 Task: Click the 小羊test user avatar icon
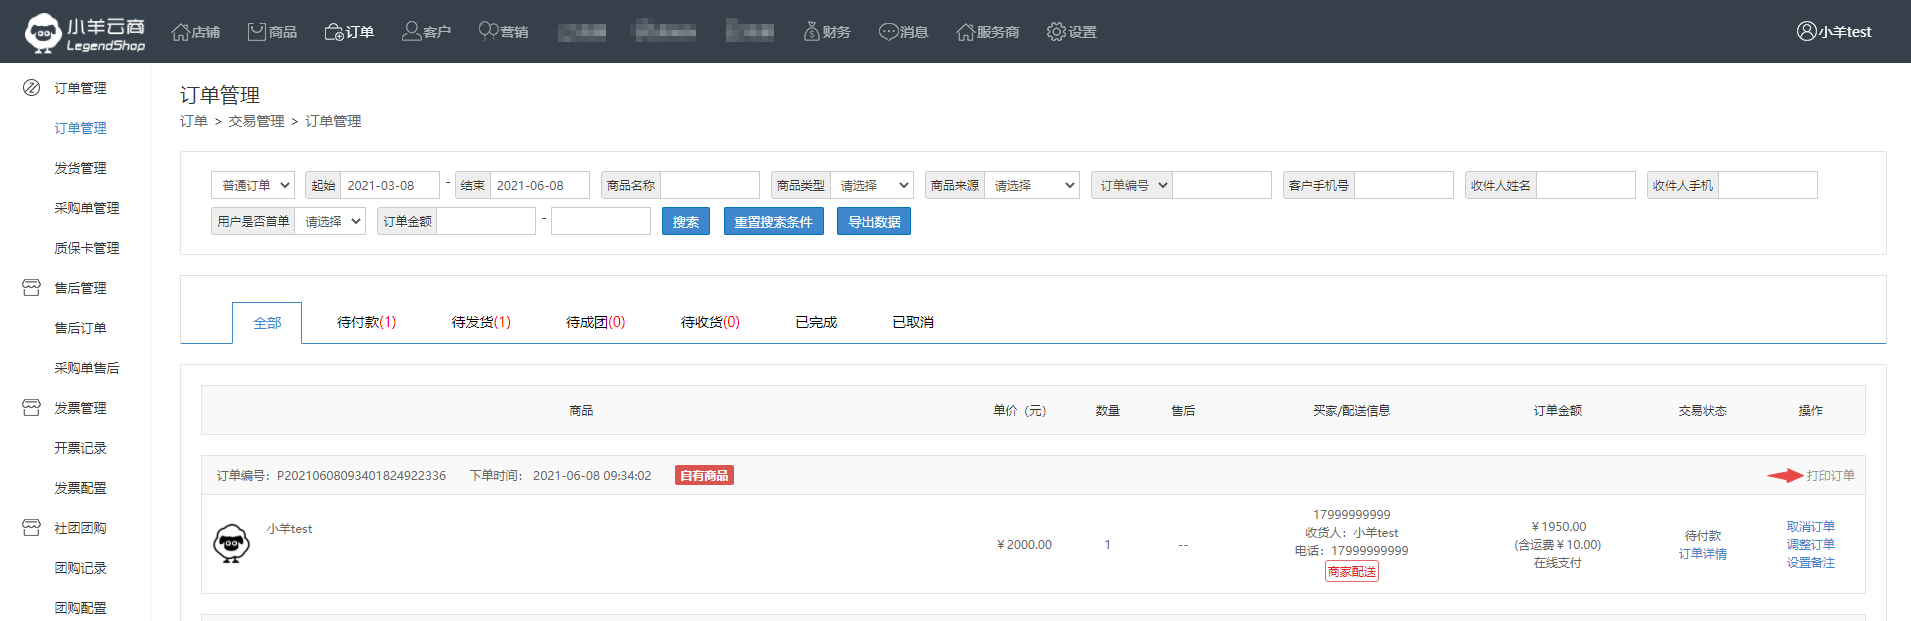[x=1806, y=32]
